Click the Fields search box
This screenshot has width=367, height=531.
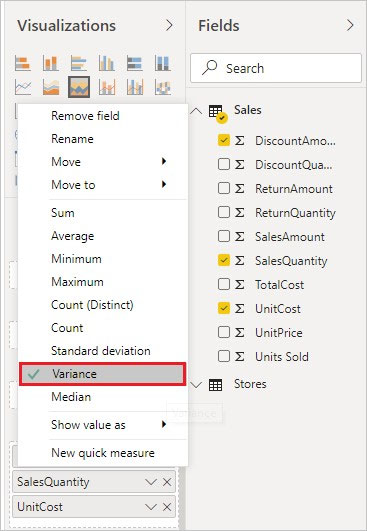tap(276, 68)
